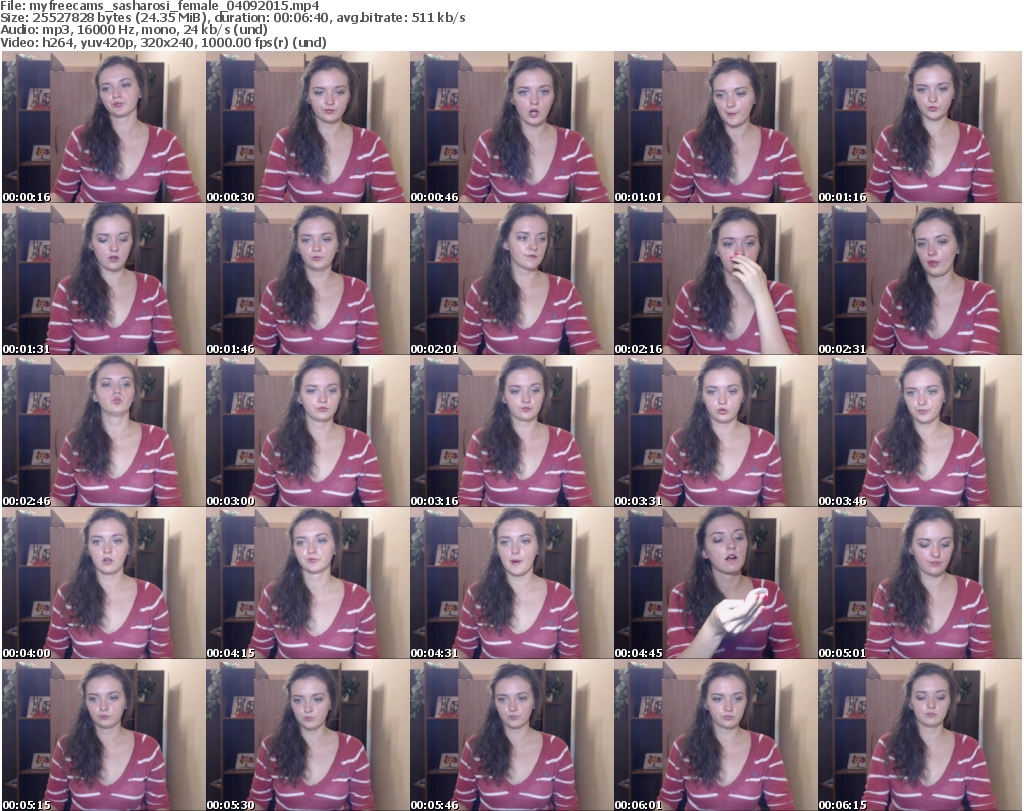This screenshot has width=1024, height=811.
Task: Click the 'File:' name header line
Action: pyautogui.click(x=160, y=6)
